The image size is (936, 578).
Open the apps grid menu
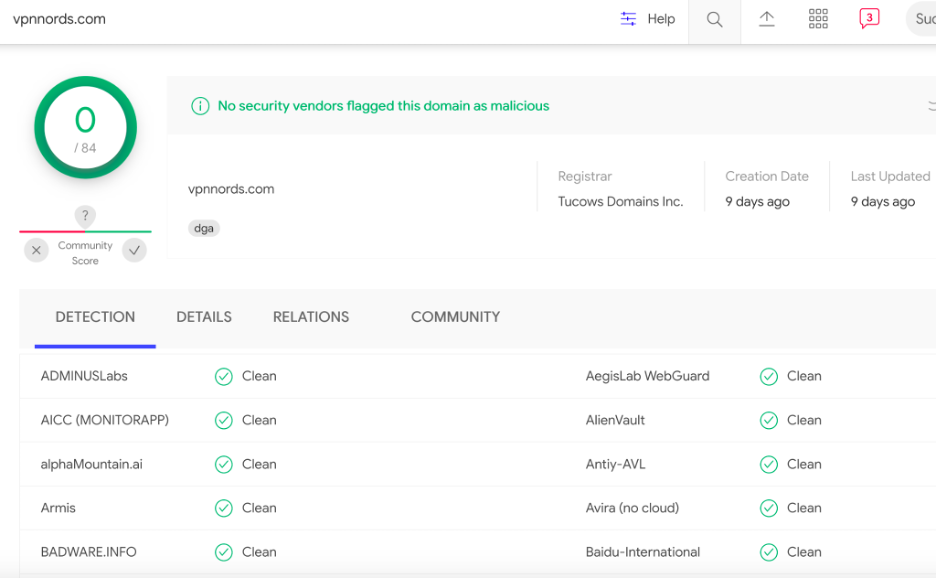(818, 20)
